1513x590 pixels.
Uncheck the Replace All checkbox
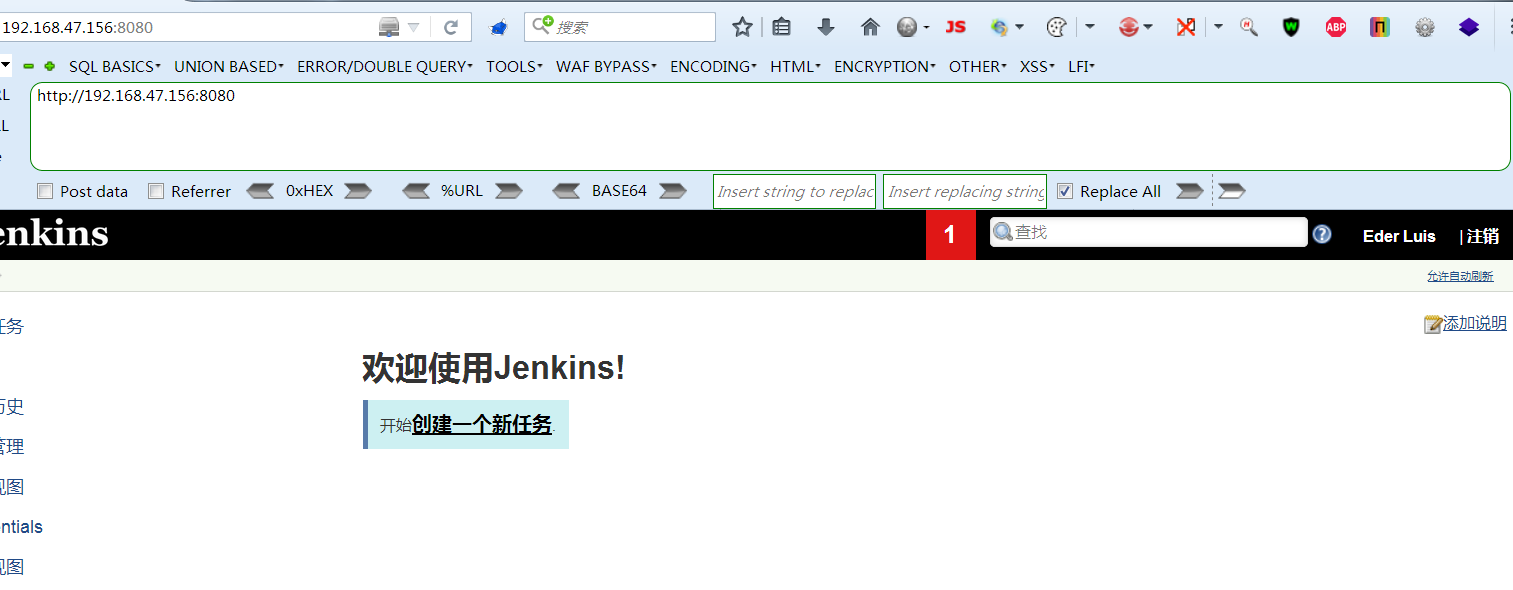[x=1064, y=191]
